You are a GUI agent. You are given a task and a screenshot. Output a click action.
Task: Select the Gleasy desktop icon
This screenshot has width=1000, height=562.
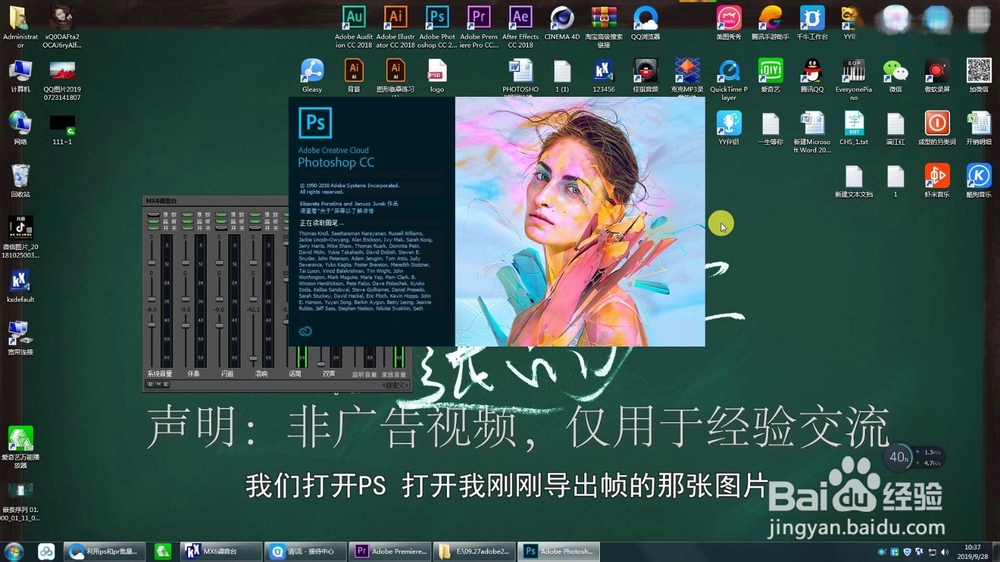[x=312, y=75]
